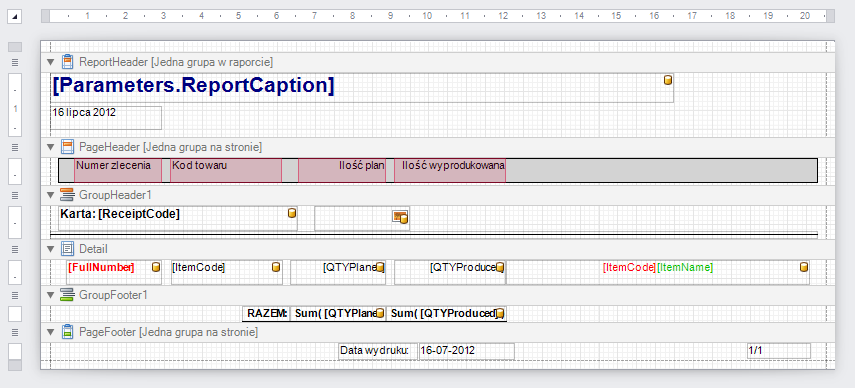The image size is (855, 388).
Task: Select the 'Kod towaru' header cell
Action: pos(226,171)
